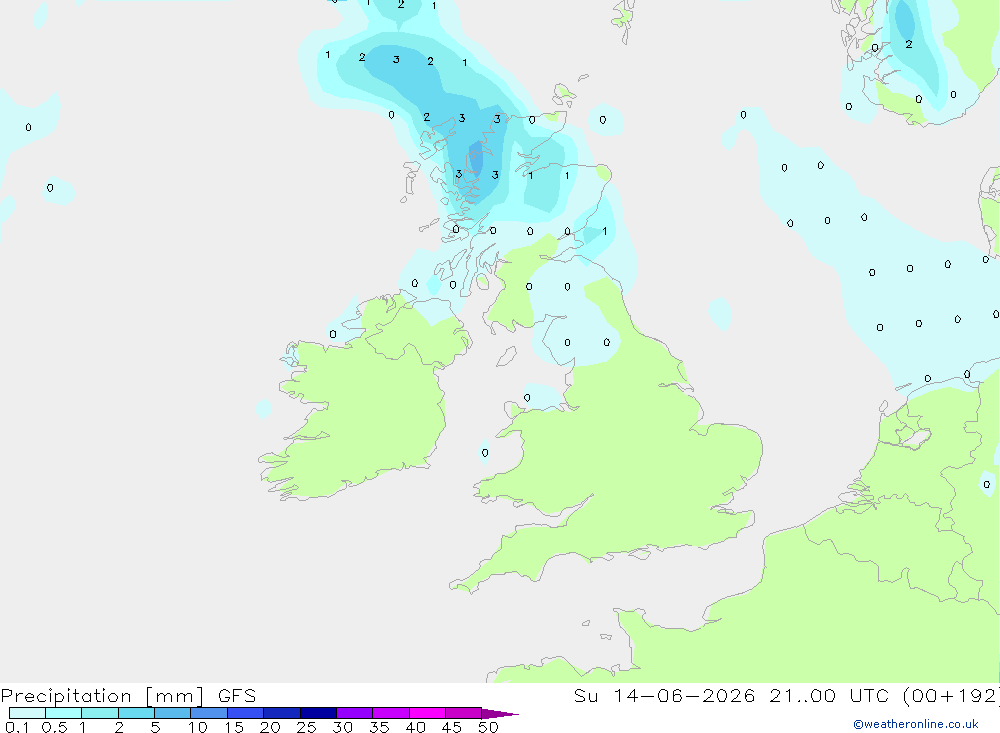Select the 10–15 mm legend swatch

tap(209, 713)
